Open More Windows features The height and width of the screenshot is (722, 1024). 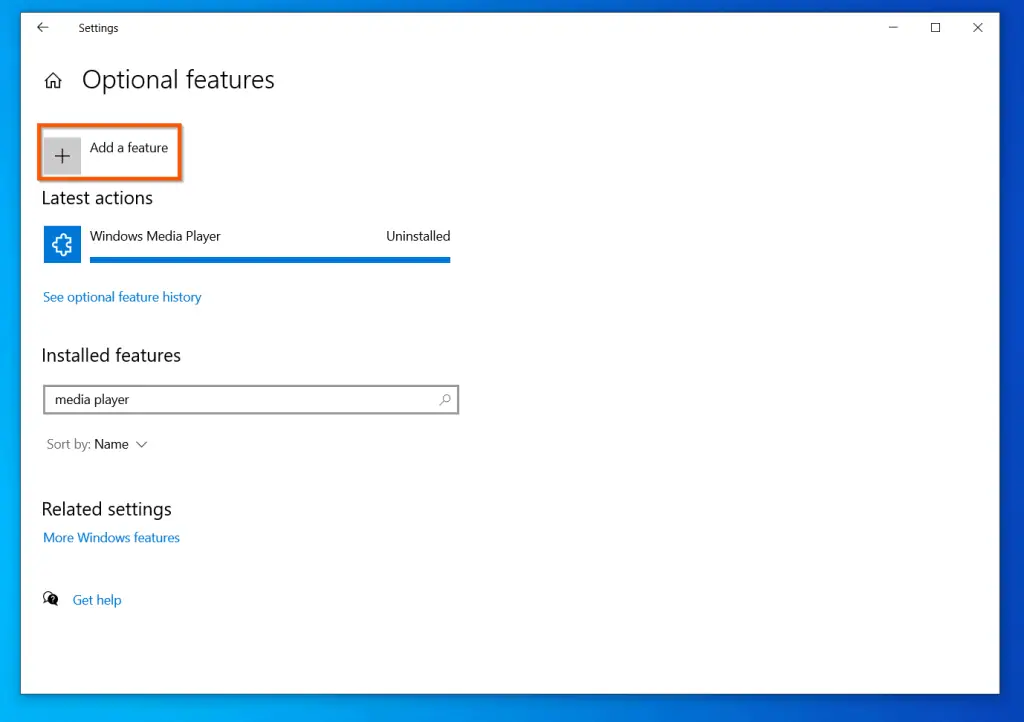coord(111,537)
